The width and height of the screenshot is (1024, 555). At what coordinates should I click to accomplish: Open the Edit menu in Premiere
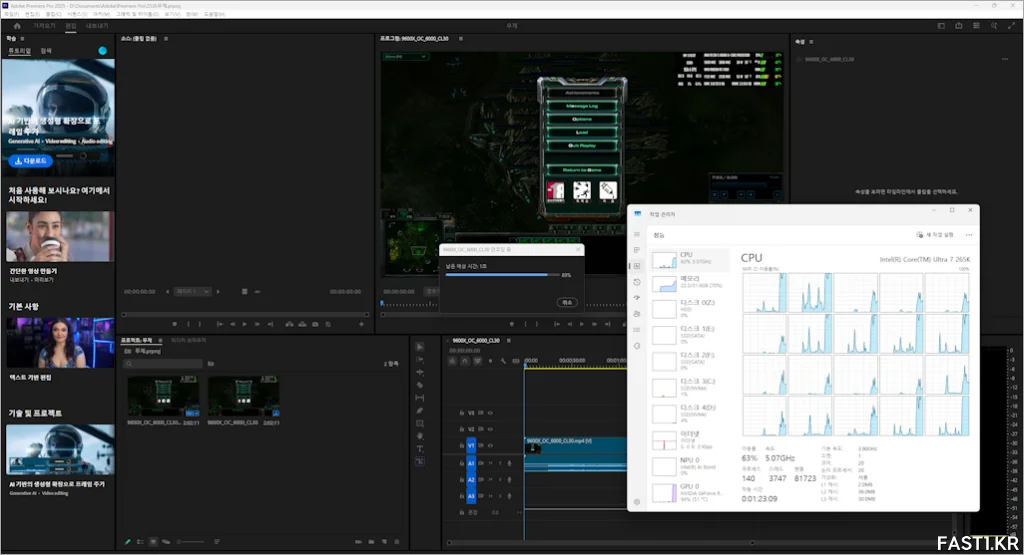32,14
